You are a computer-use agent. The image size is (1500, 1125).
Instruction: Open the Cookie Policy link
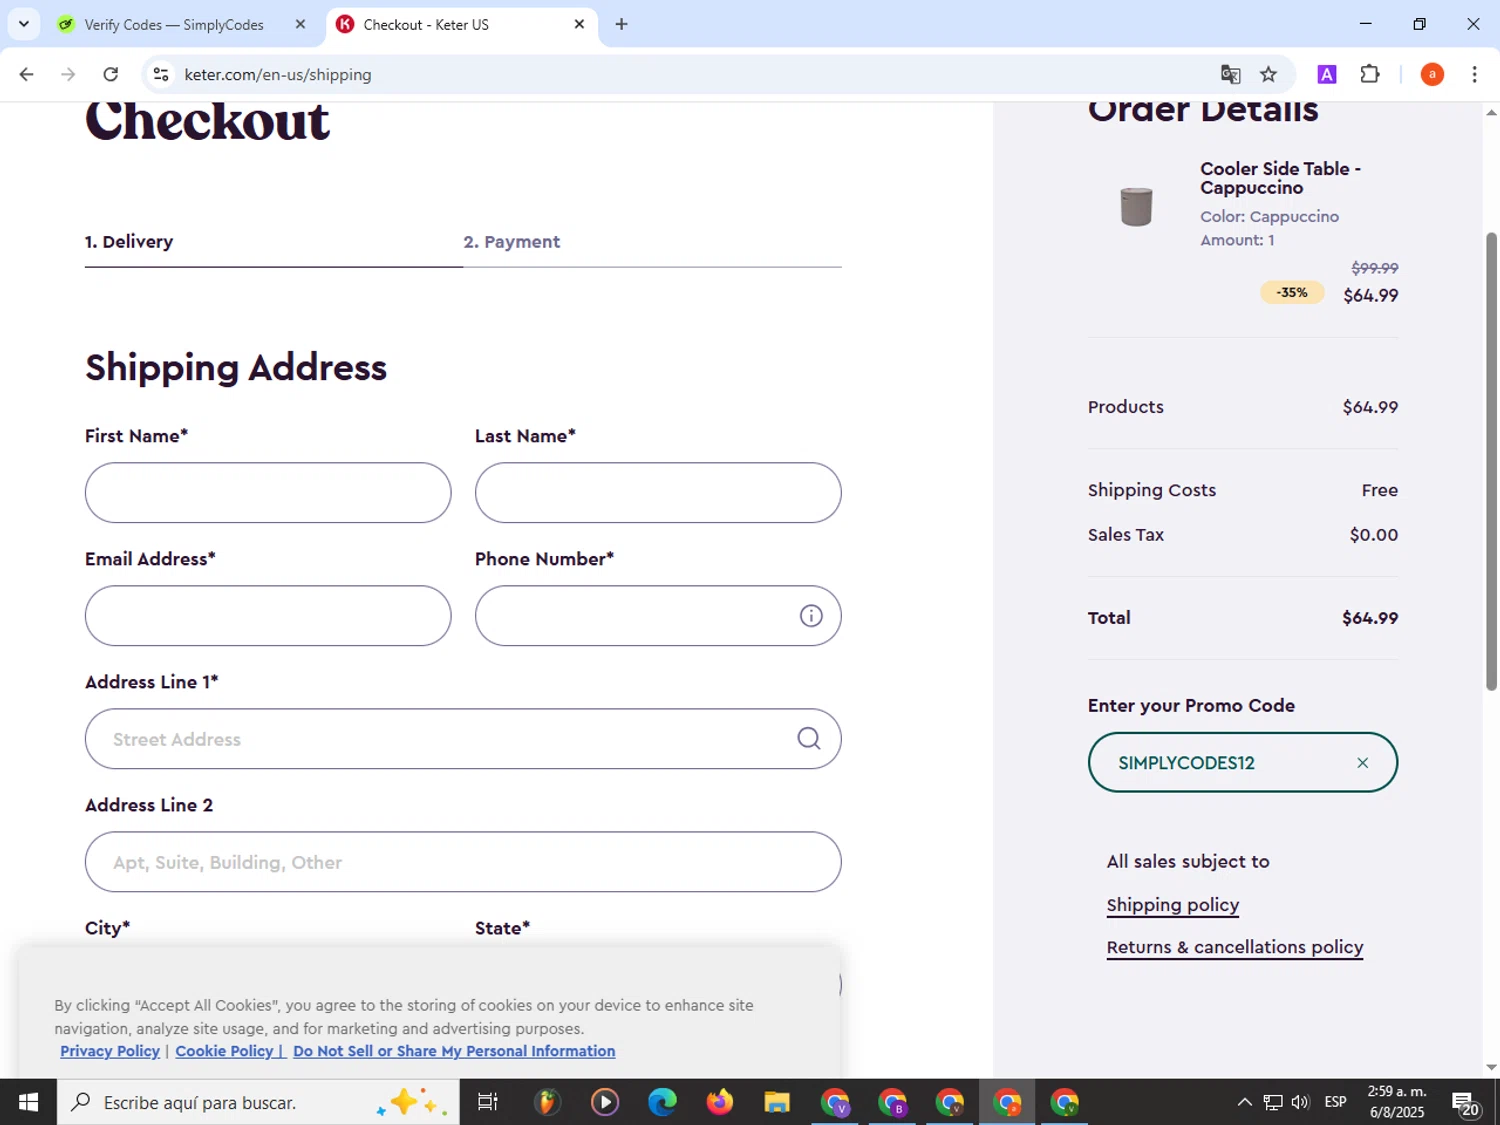(229, 1051)
